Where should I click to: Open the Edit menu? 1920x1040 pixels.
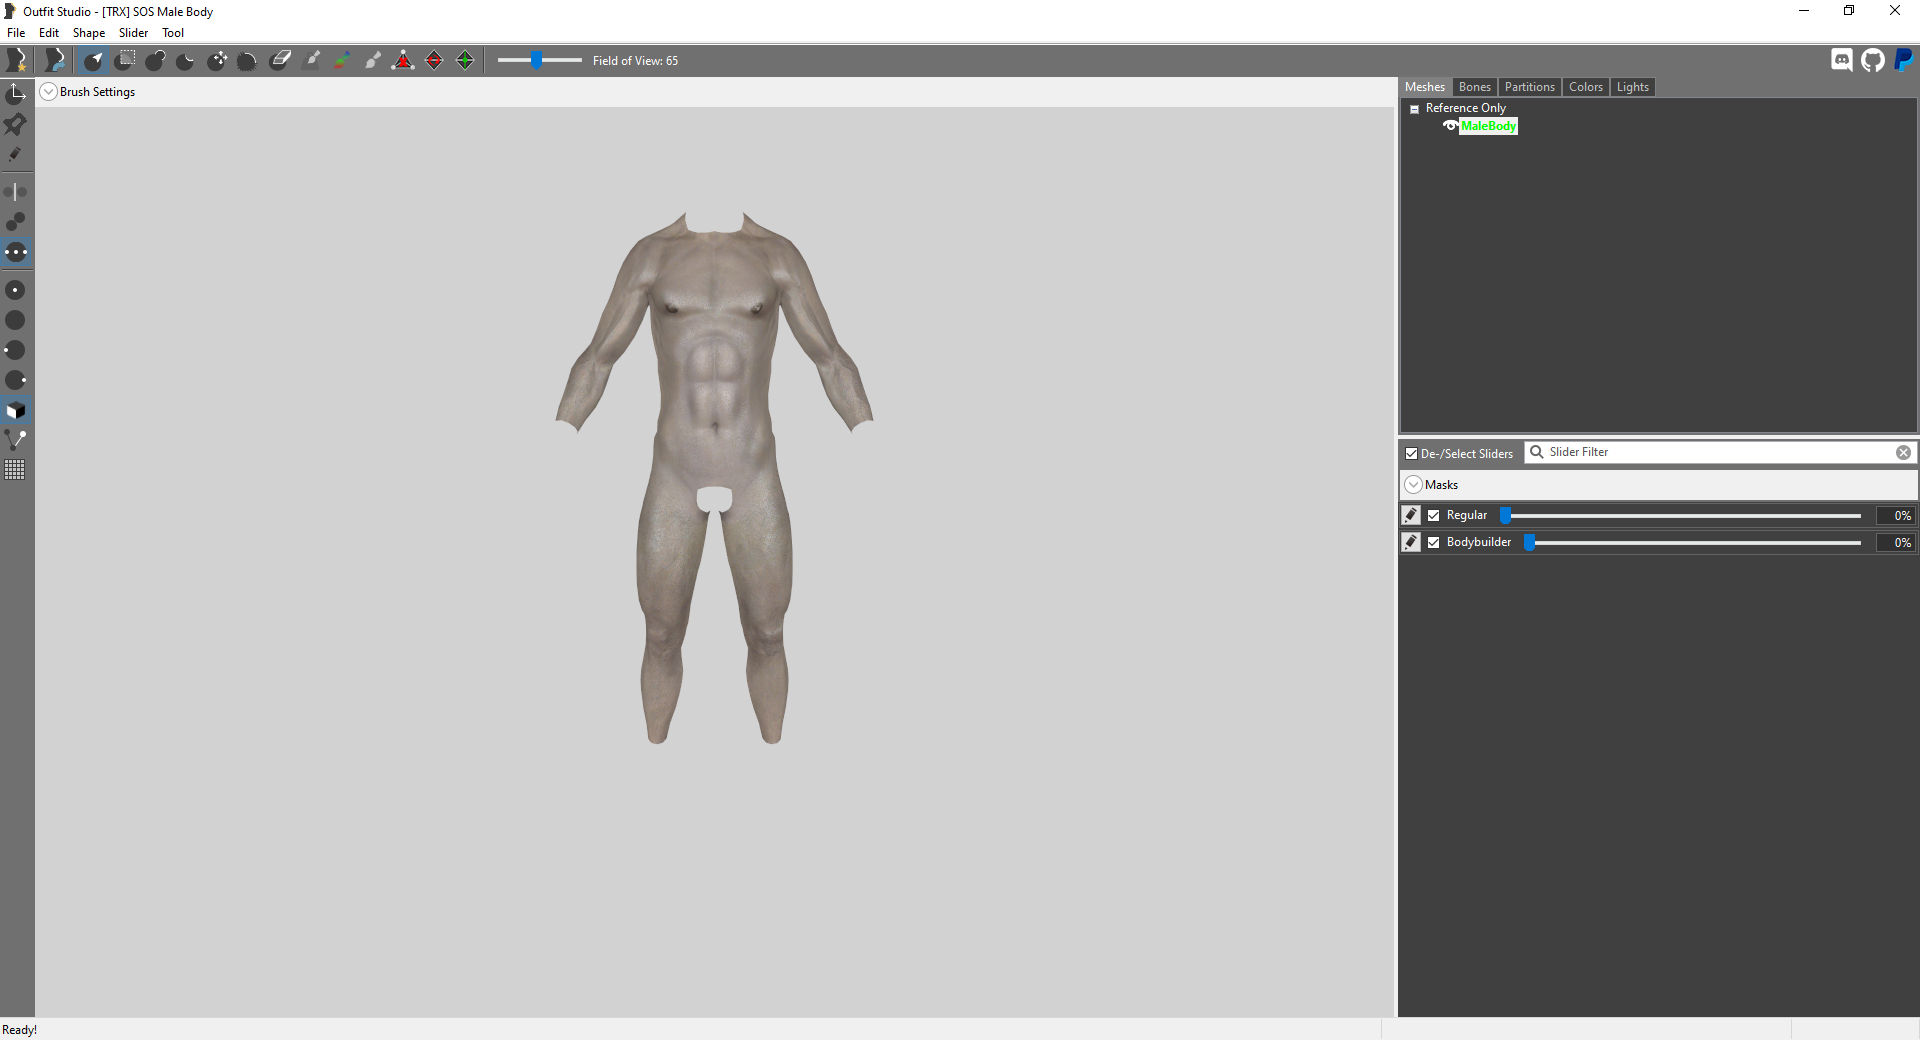point(49,33)
